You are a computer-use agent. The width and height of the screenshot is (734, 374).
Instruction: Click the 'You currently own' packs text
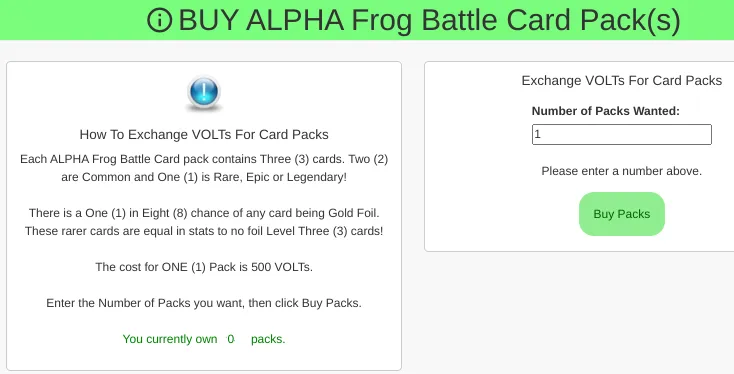coord(204,339)
